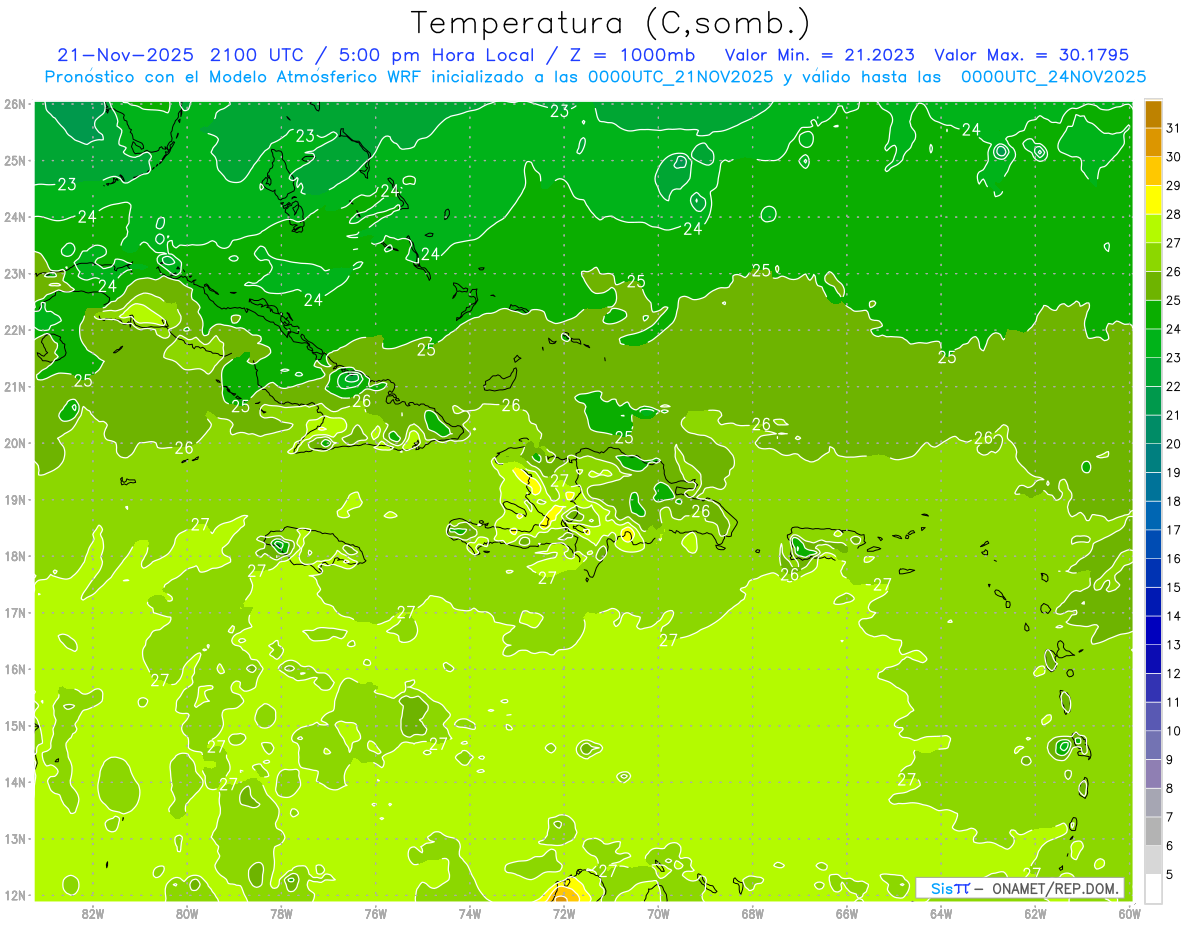Click the '21N' latitude axis label

(x=15, y=386)
